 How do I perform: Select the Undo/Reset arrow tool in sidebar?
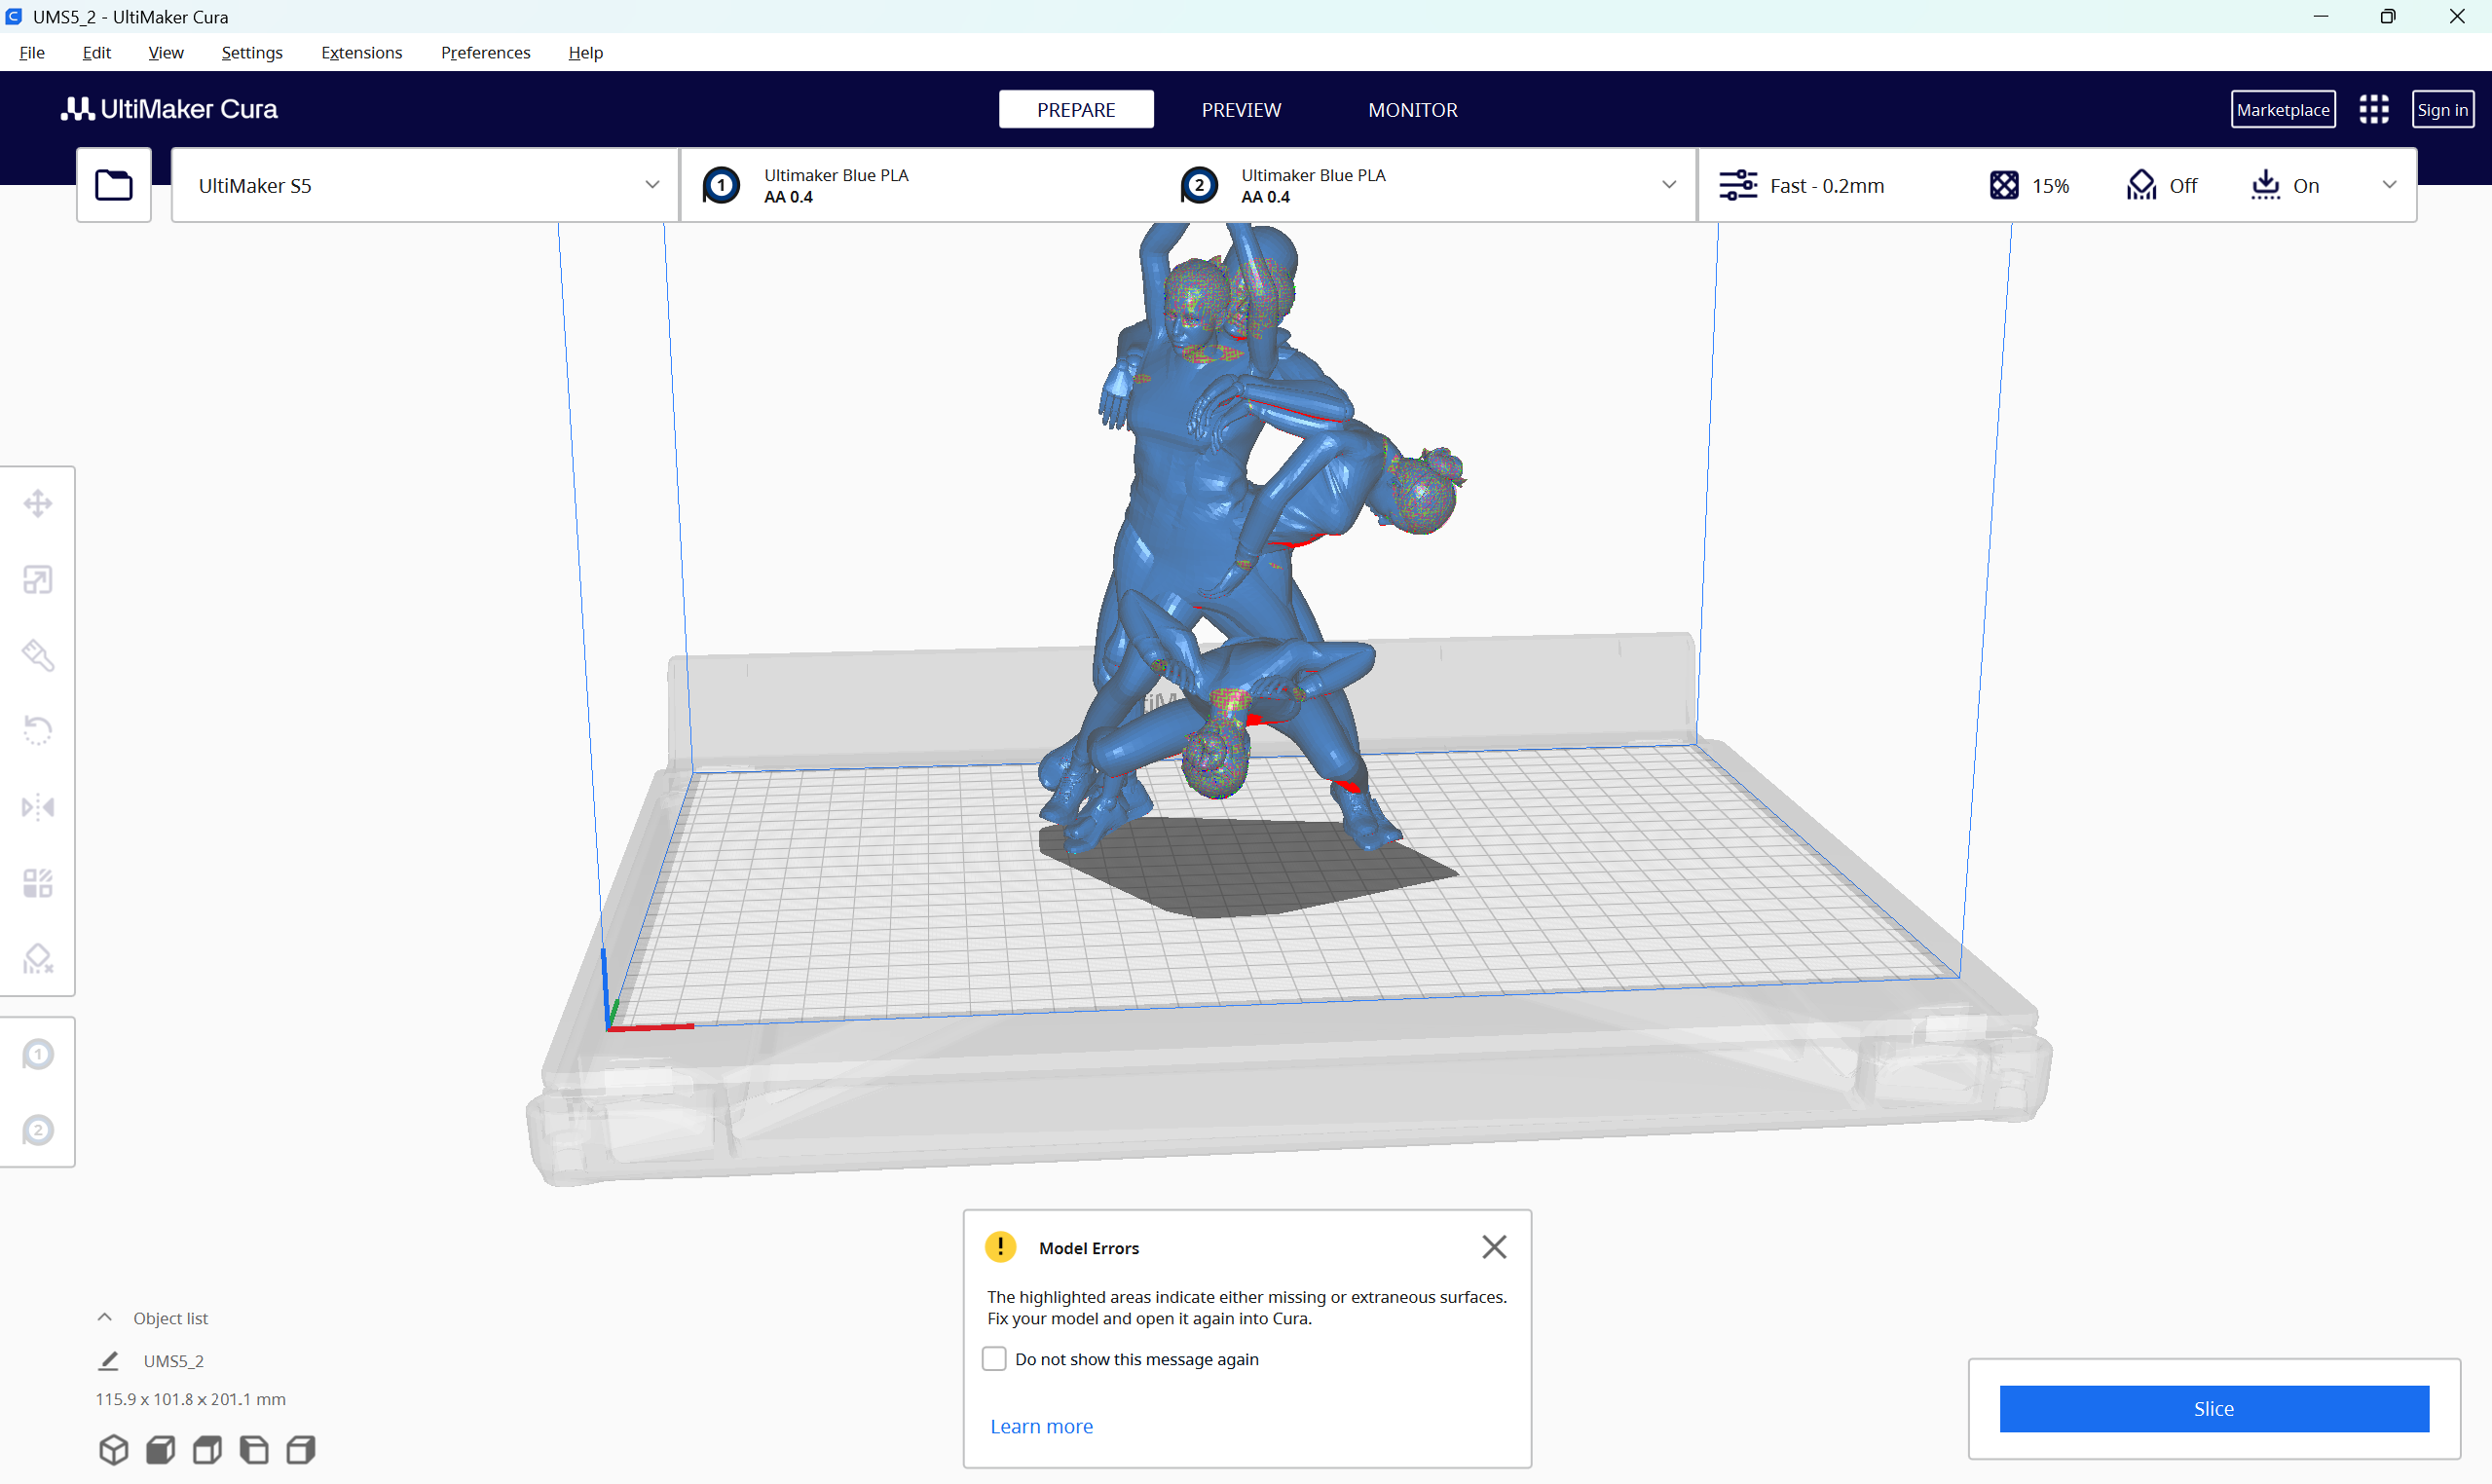(x=38, y=731)
